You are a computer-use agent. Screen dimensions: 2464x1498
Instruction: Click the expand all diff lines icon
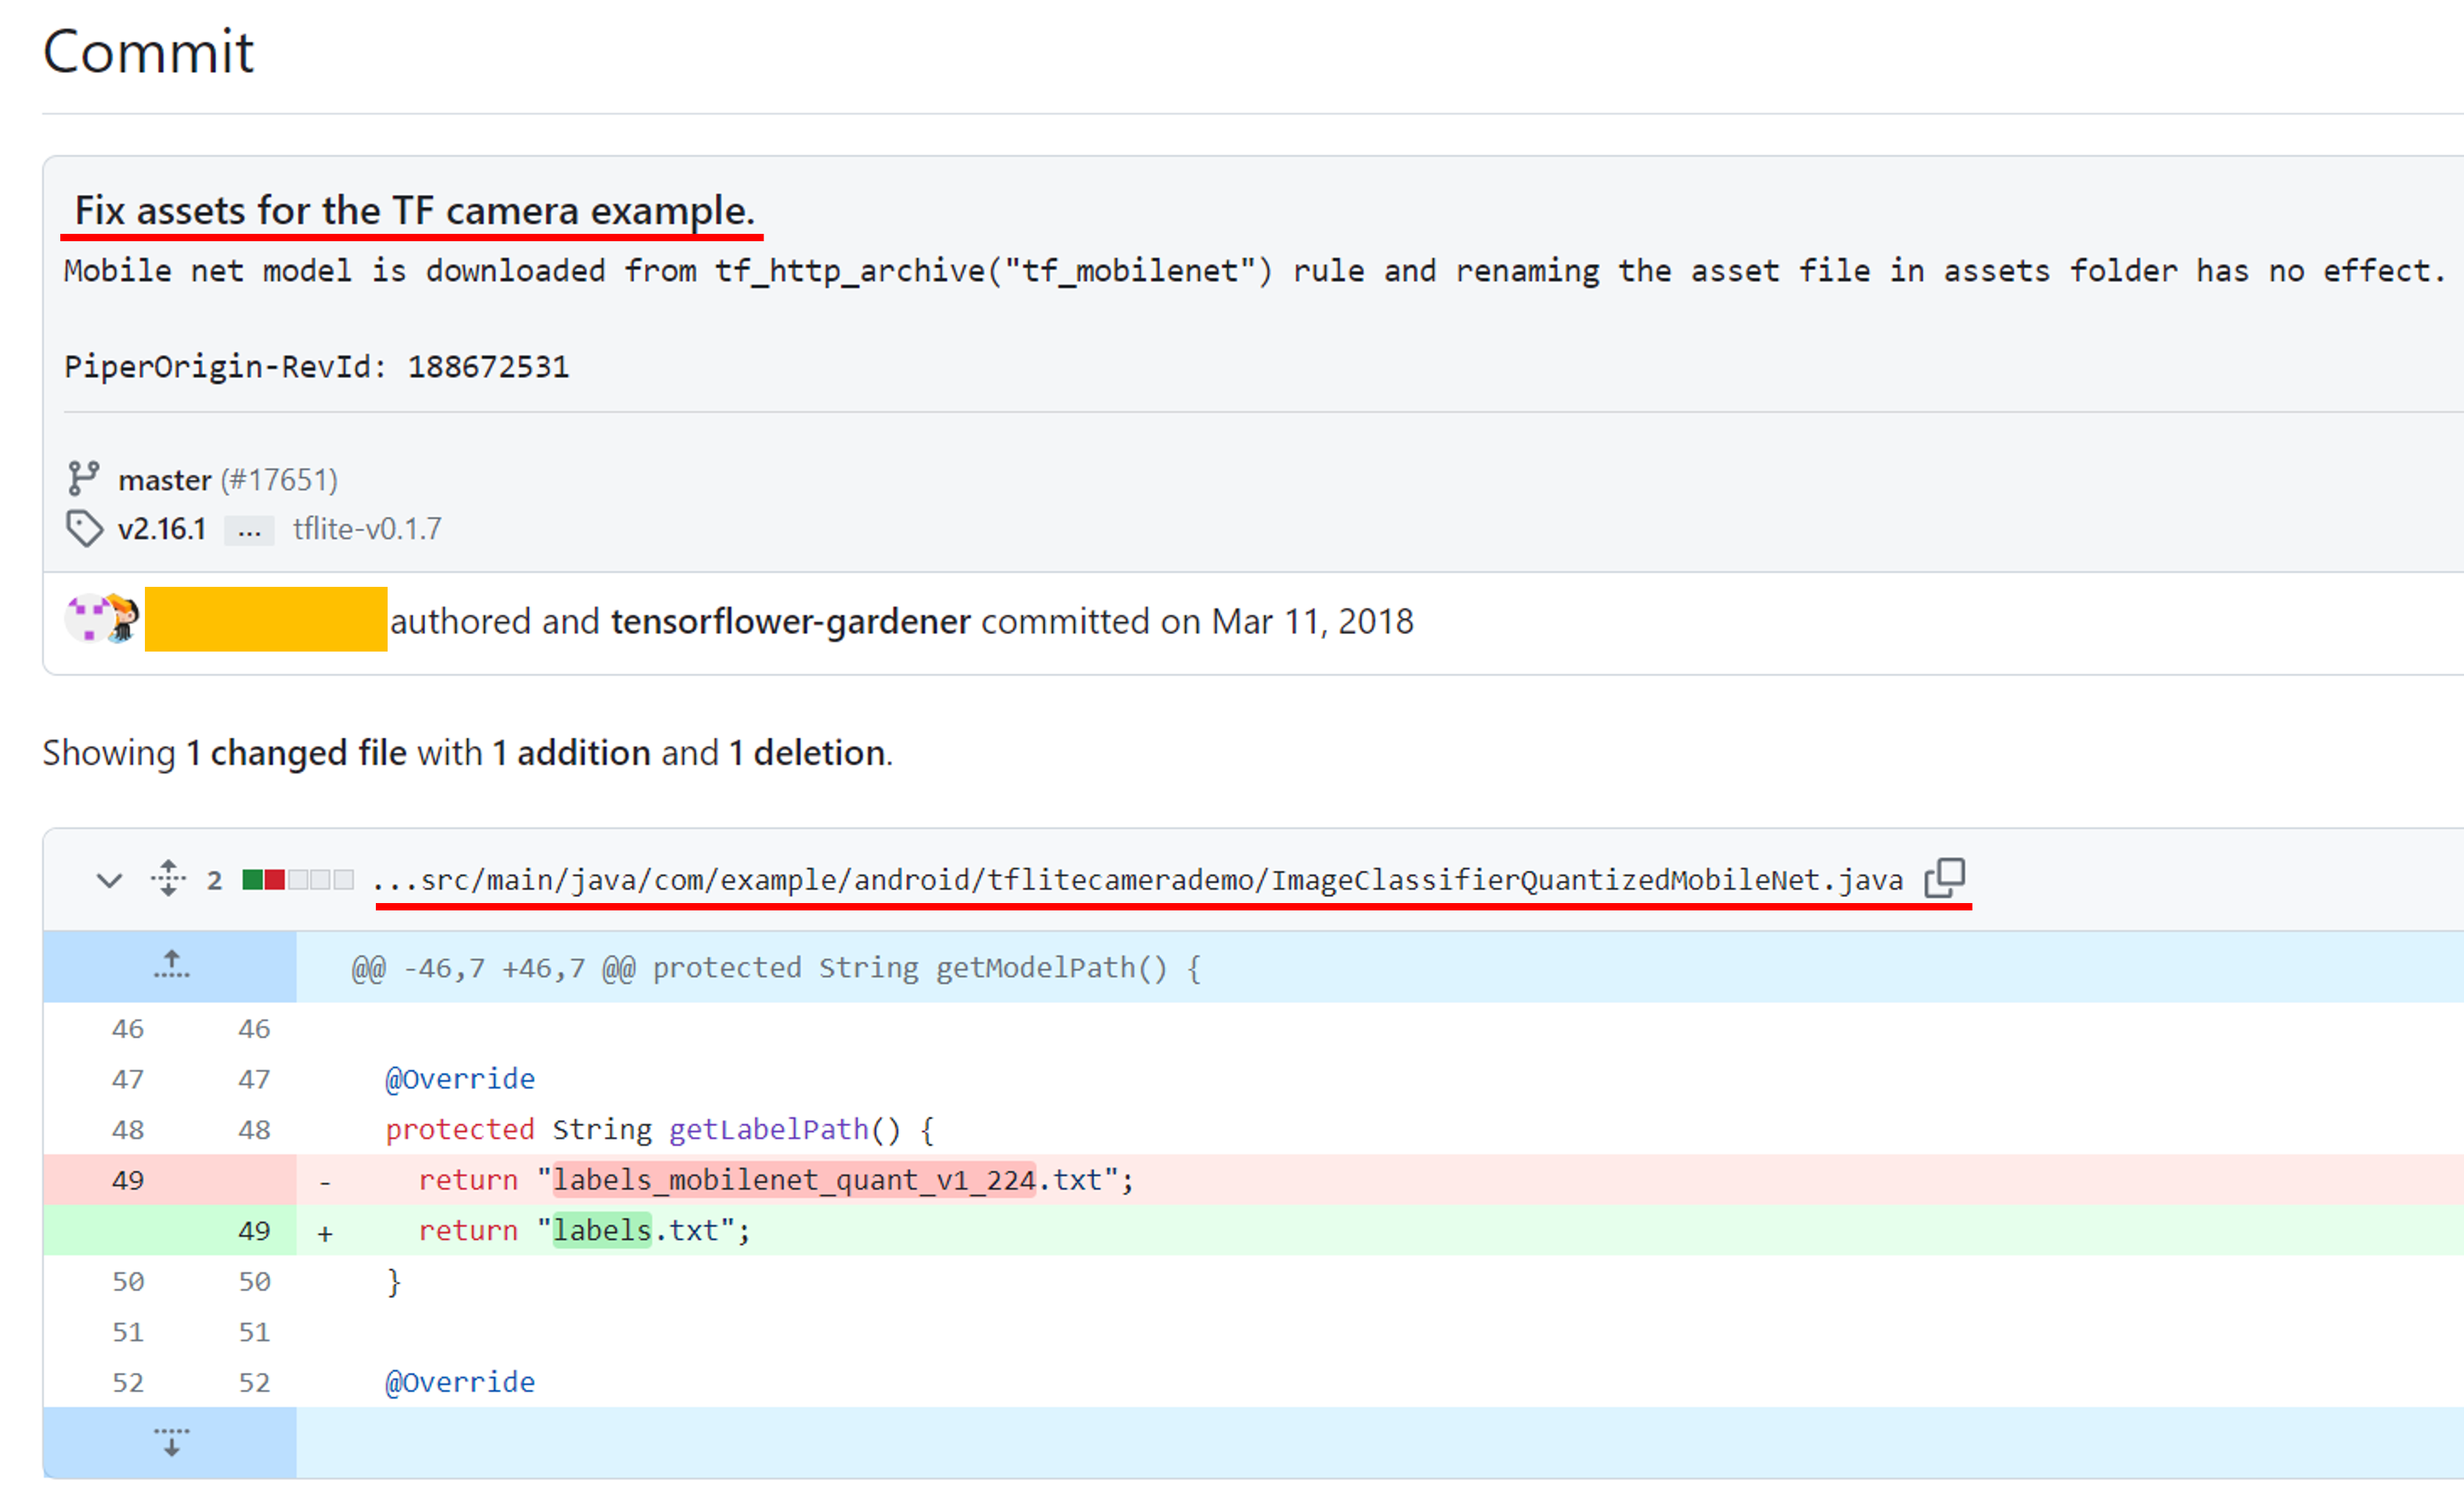point(168,879)
